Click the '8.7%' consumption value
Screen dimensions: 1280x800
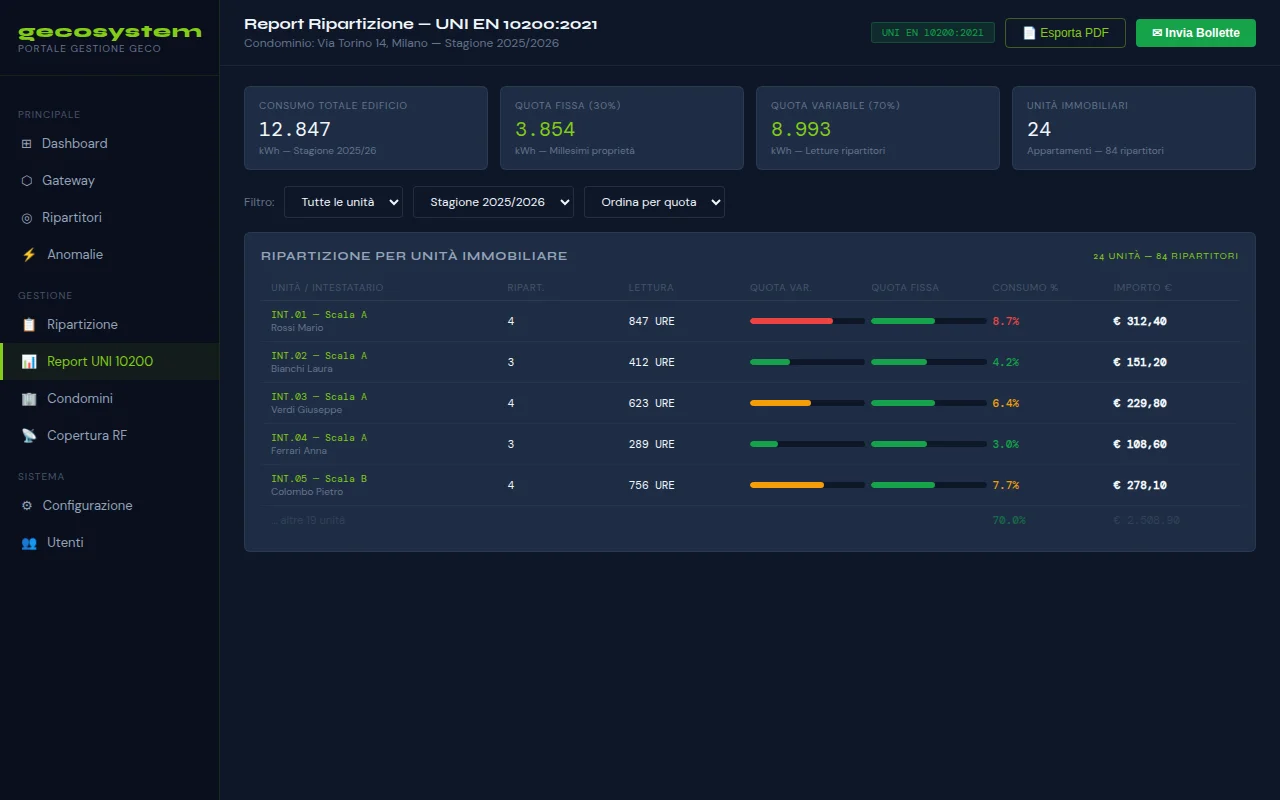coord(1006,321)
